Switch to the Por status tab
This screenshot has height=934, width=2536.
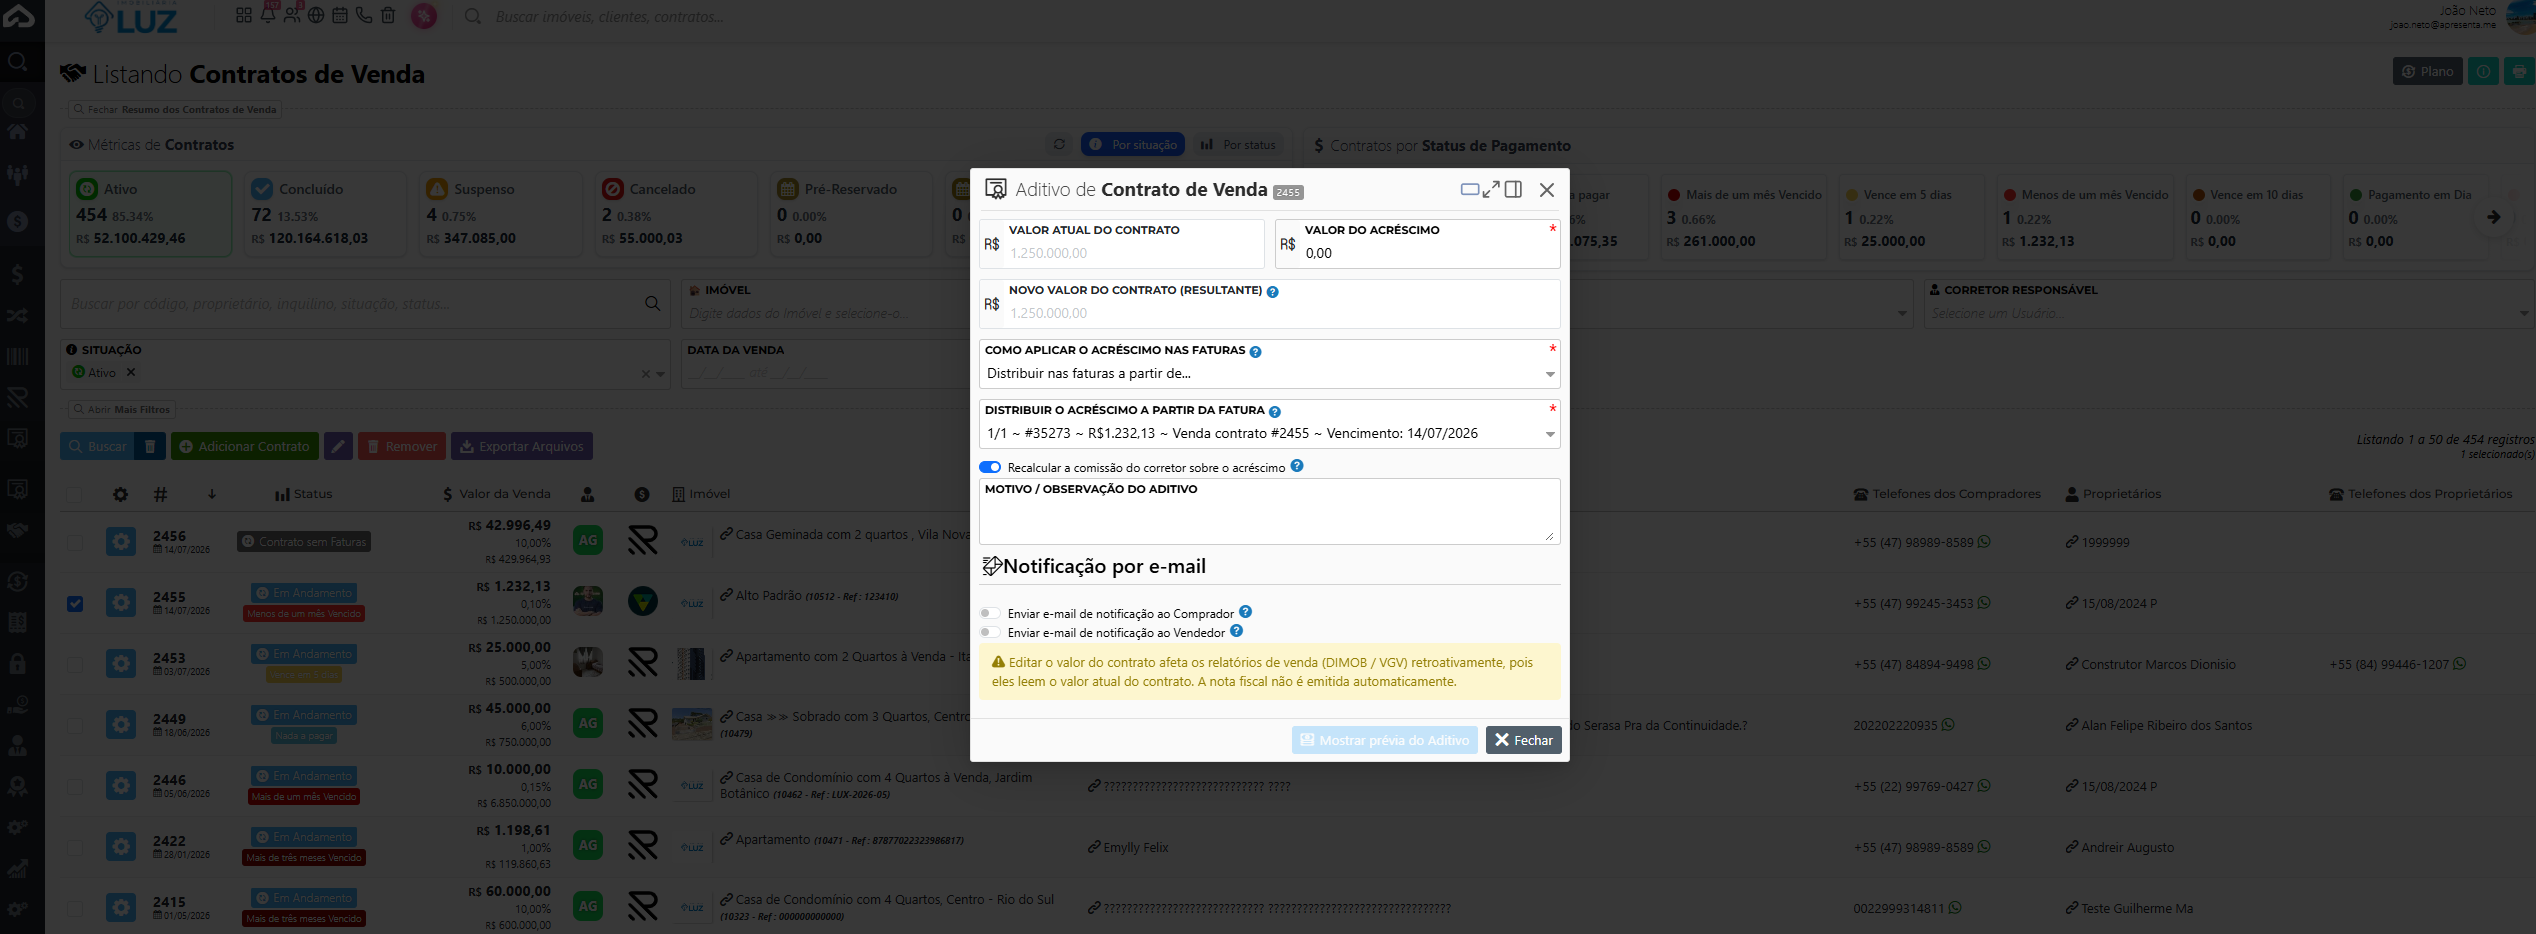pyautogui.click(x=1239, y=145)
